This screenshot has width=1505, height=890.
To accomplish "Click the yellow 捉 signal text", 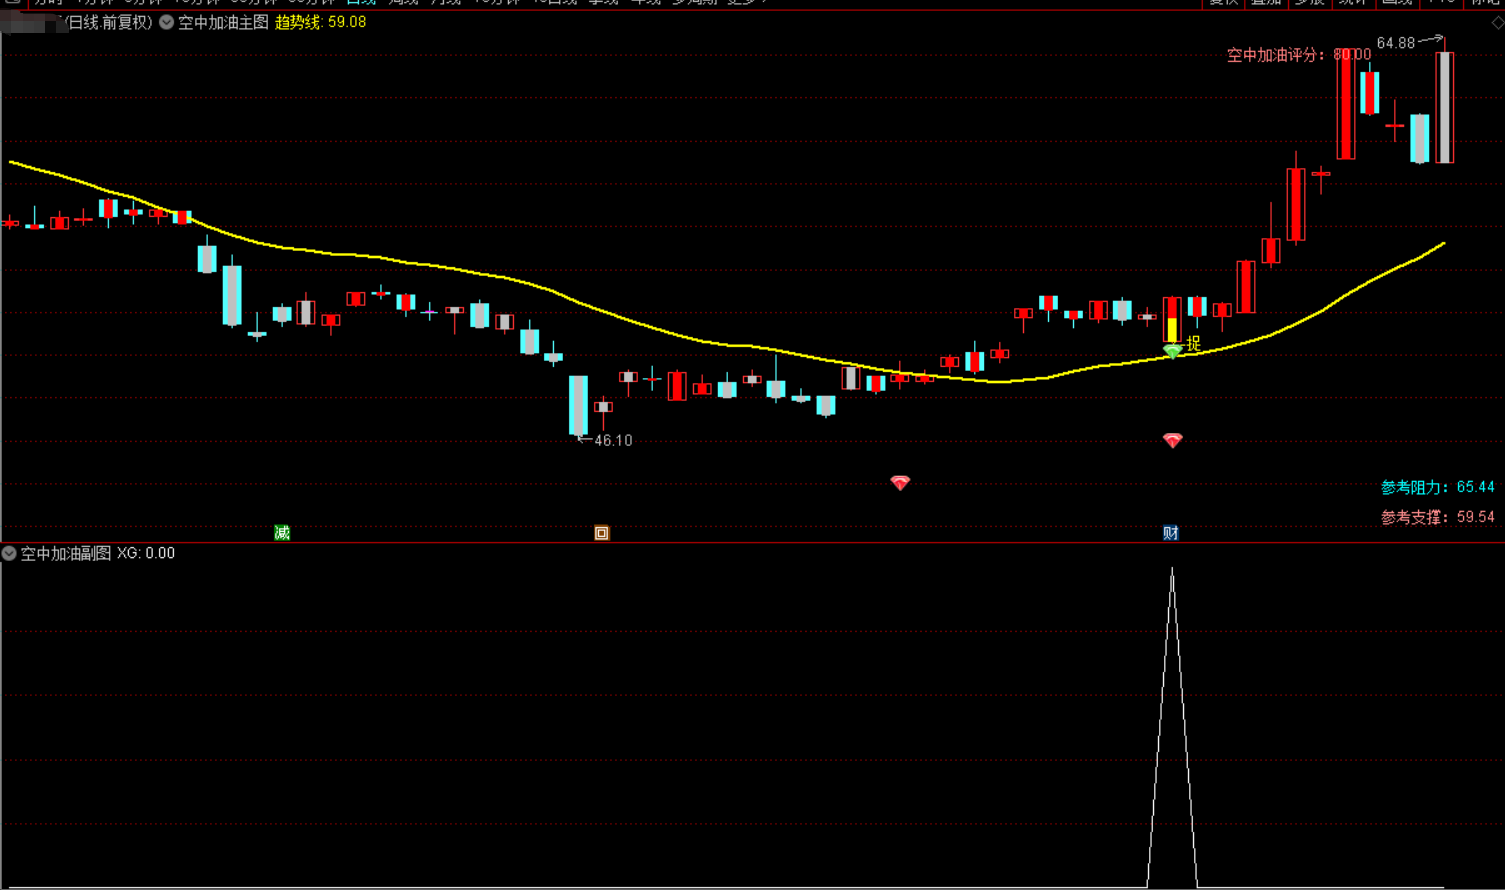I will [x=1193, y=343].
